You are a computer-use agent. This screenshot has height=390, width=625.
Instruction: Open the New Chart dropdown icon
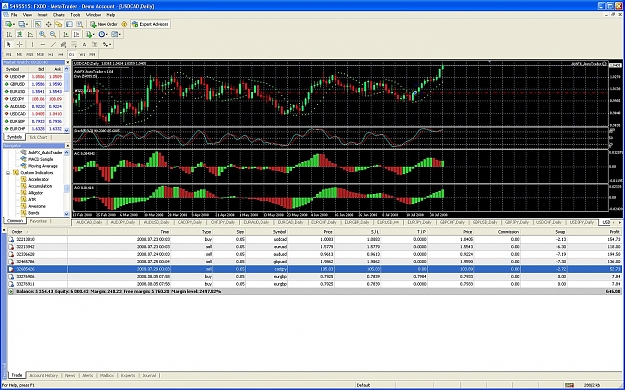(9, 24)
